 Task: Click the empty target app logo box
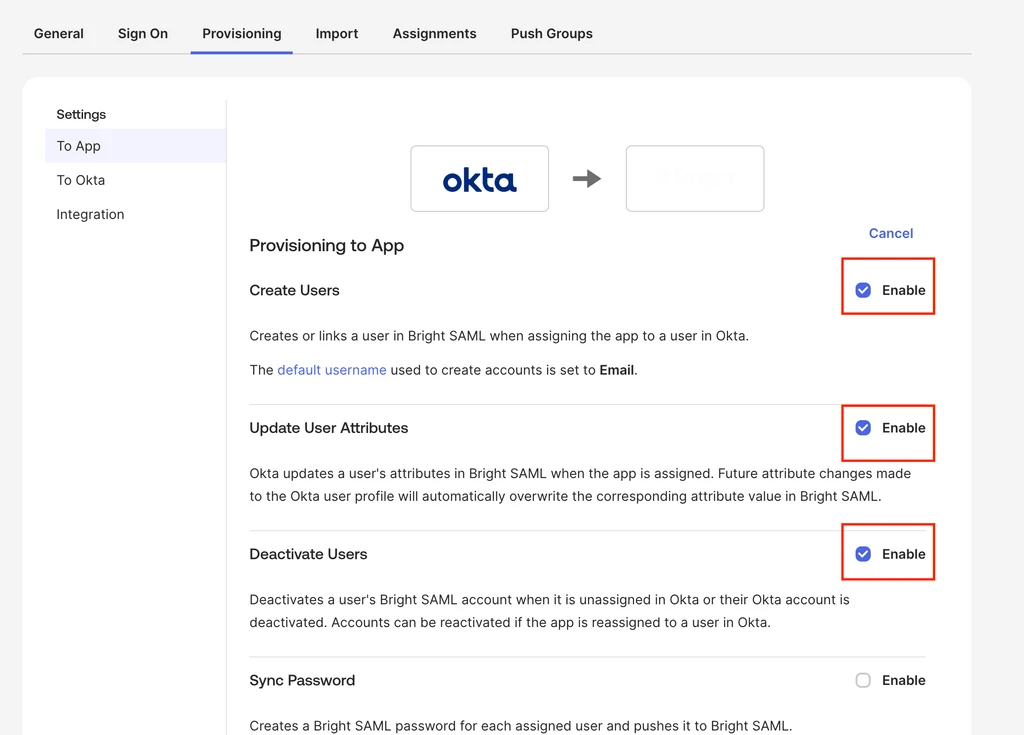pyautogui.click(x=695, y=178)
